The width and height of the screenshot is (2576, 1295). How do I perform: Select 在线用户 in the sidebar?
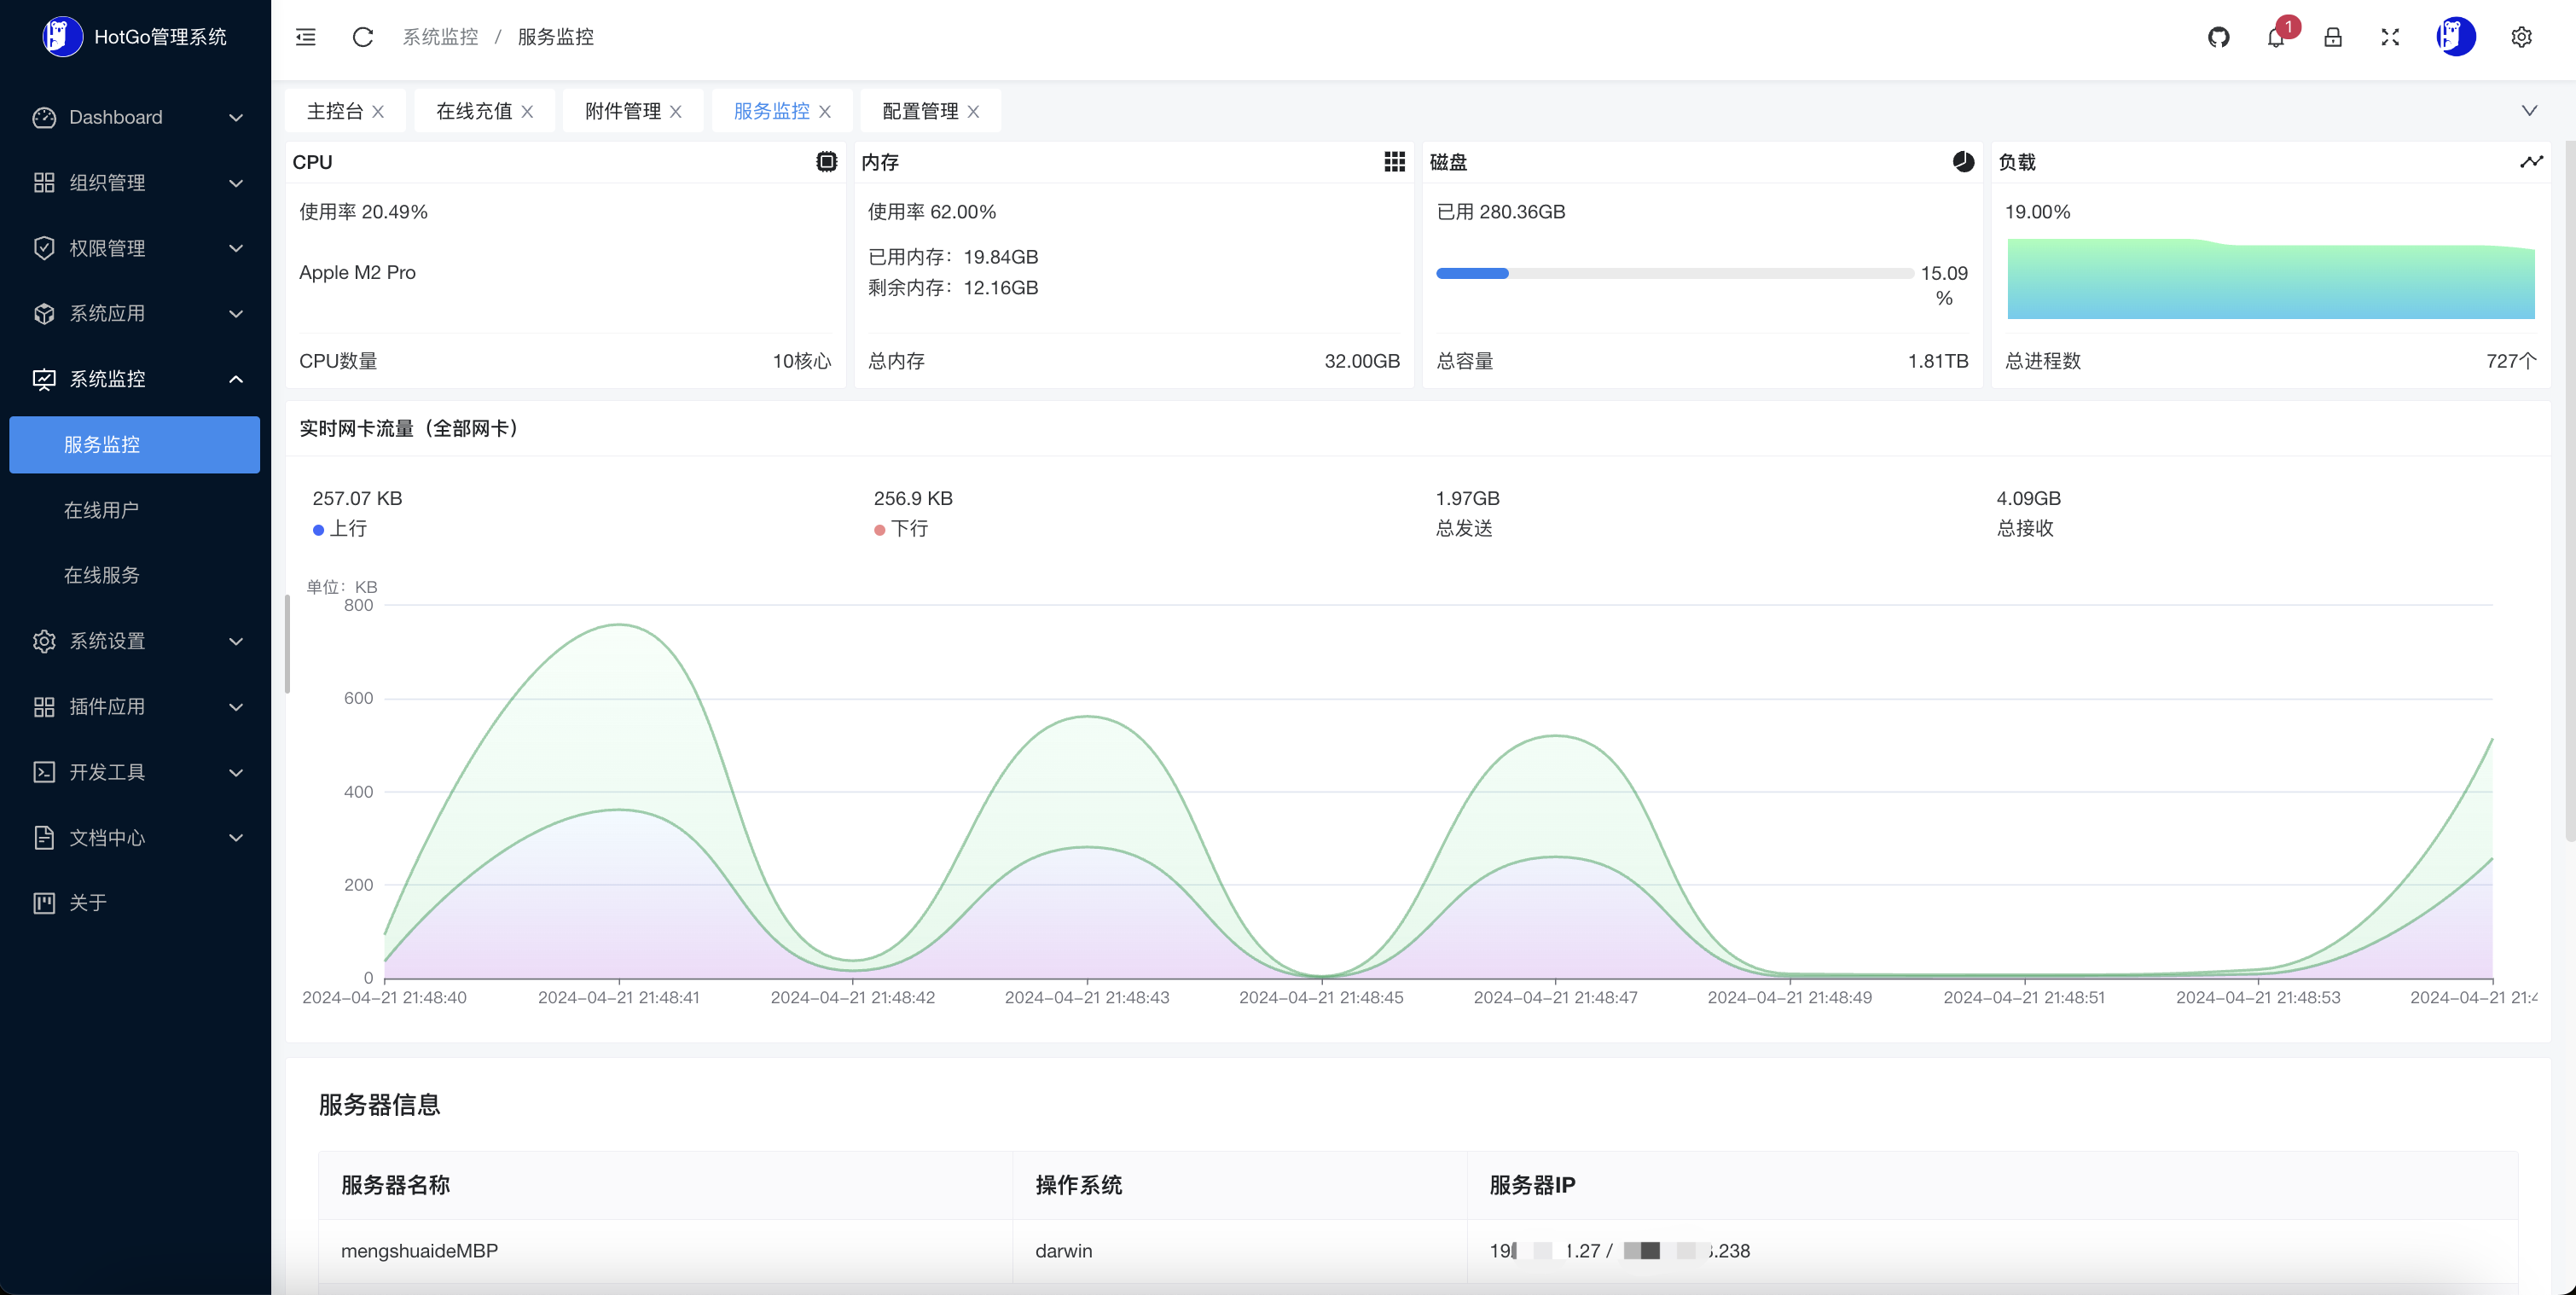(x=101, y=510)
